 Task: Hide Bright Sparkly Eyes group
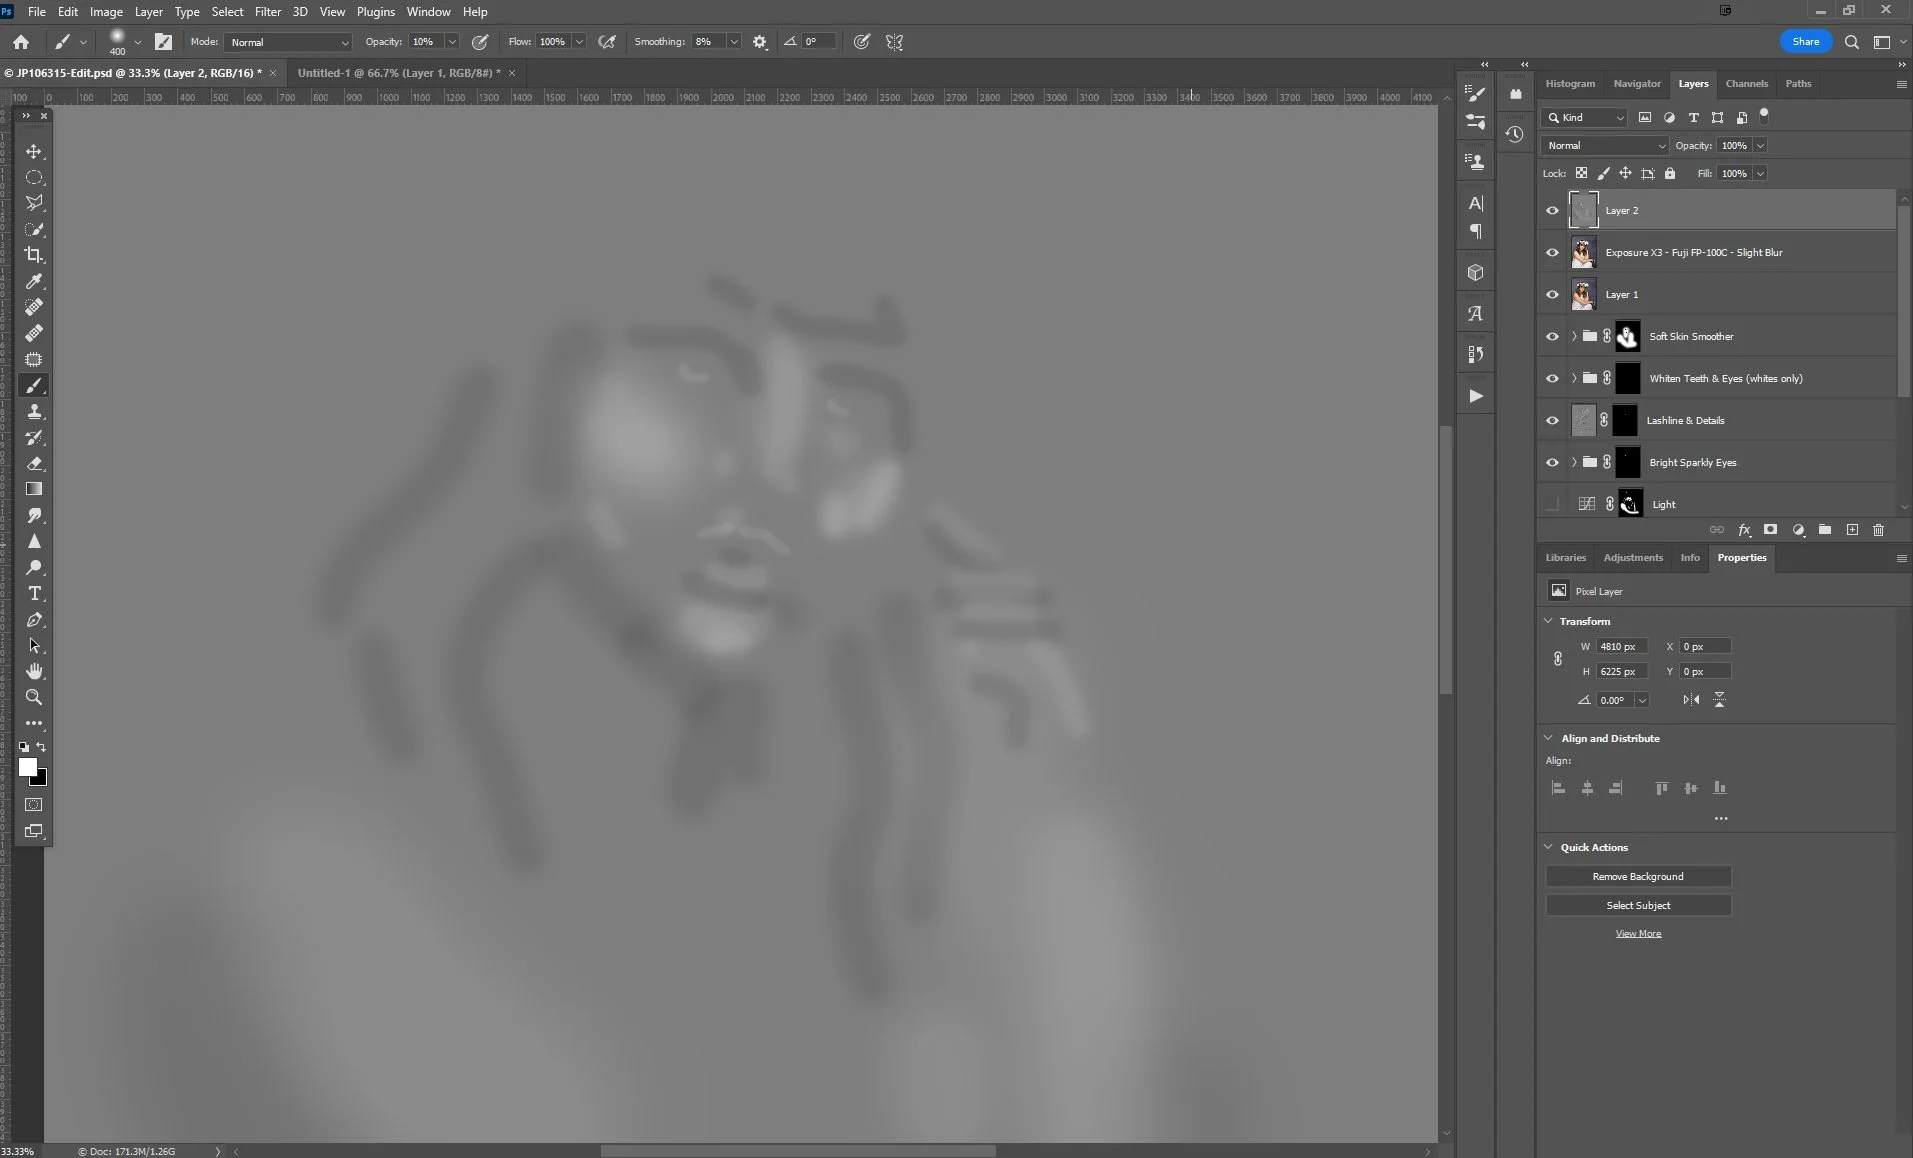[1552, 463]
